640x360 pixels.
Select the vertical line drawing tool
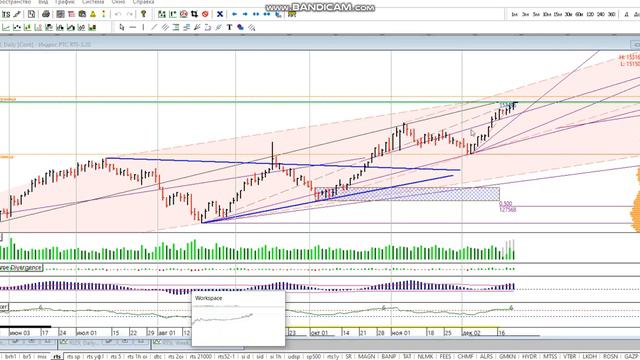(143, 27)
